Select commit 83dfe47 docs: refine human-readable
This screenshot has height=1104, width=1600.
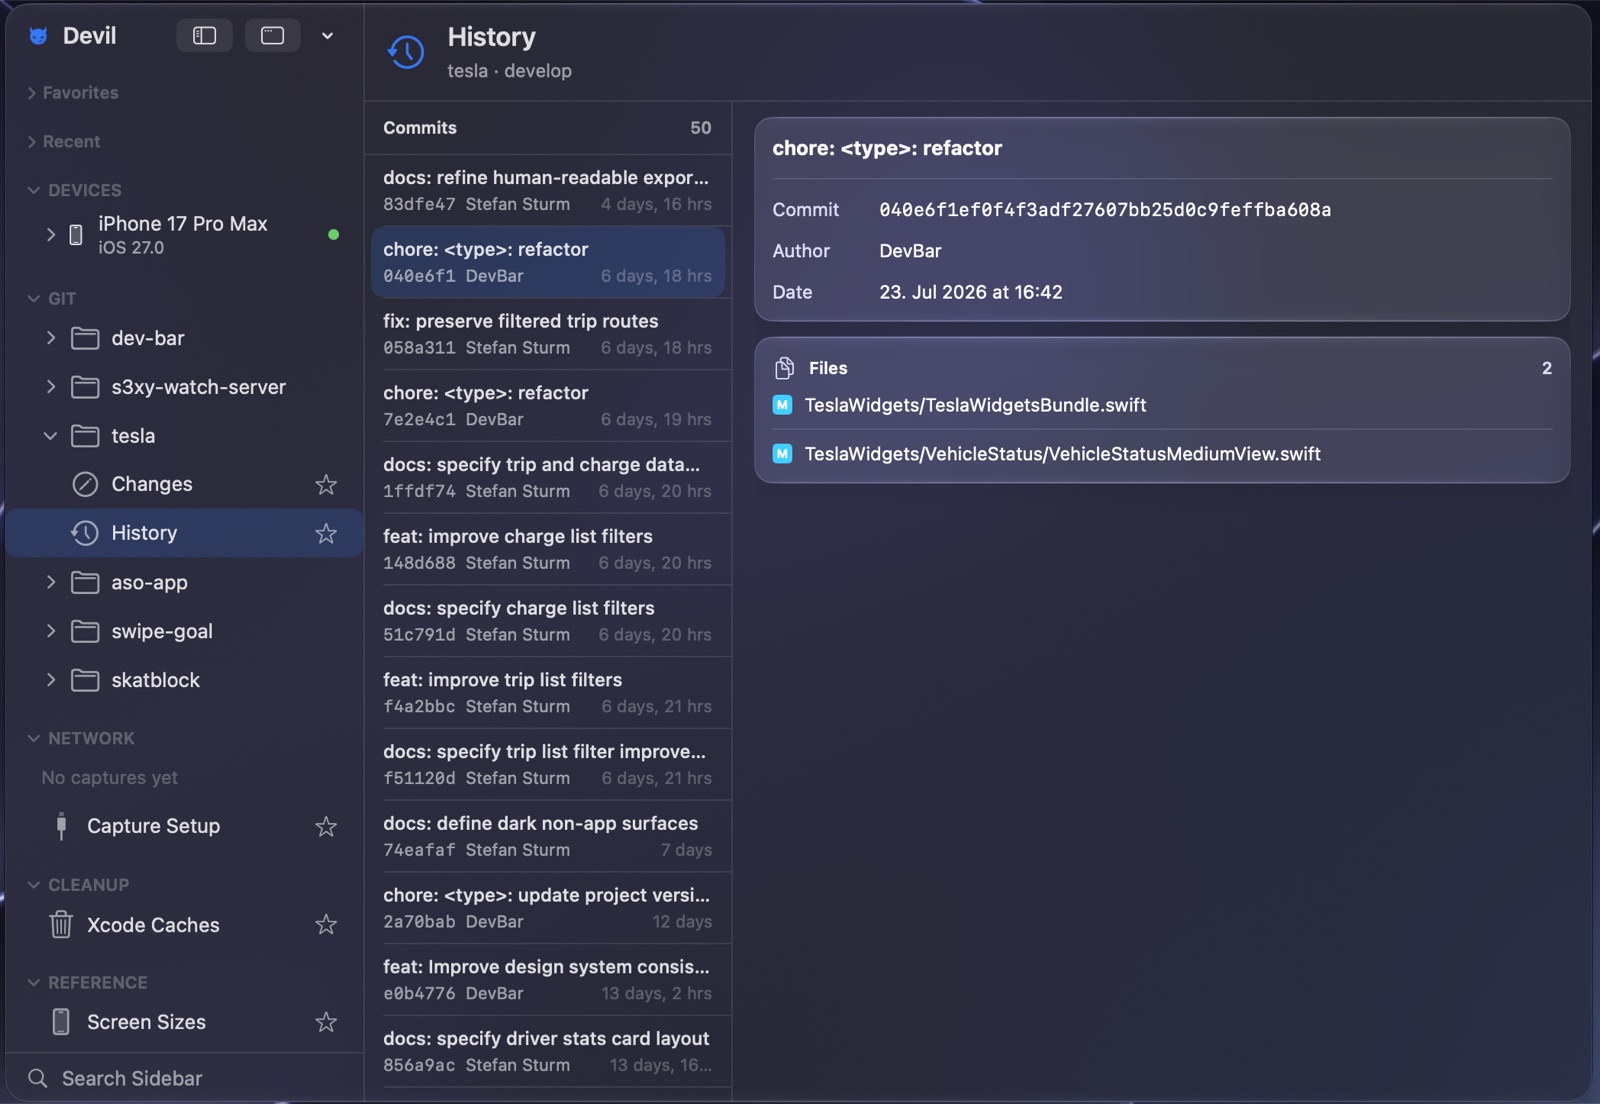point(548,190)
